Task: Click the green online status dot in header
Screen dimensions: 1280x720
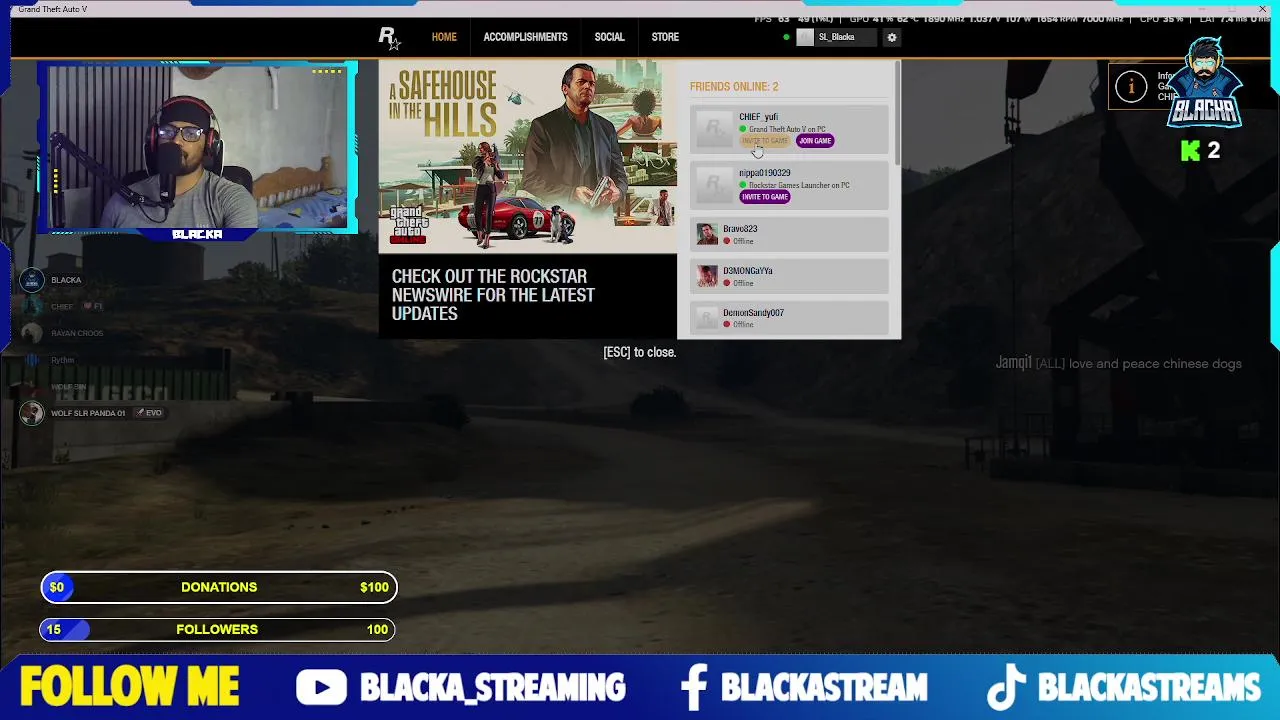Action: pyautogui.click(x=786, y=37)
